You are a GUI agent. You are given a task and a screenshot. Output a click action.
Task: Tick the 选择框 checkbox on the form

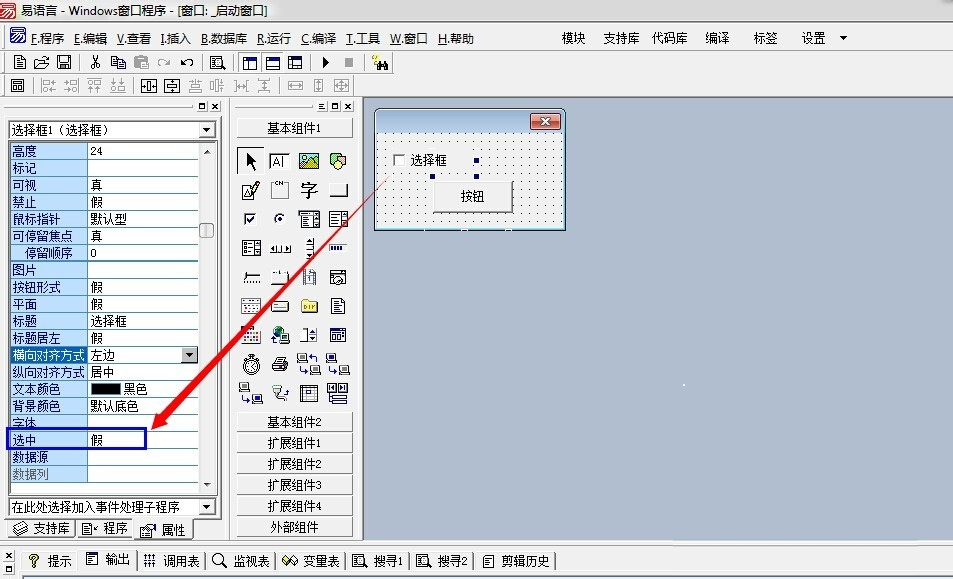click(399, 160)
